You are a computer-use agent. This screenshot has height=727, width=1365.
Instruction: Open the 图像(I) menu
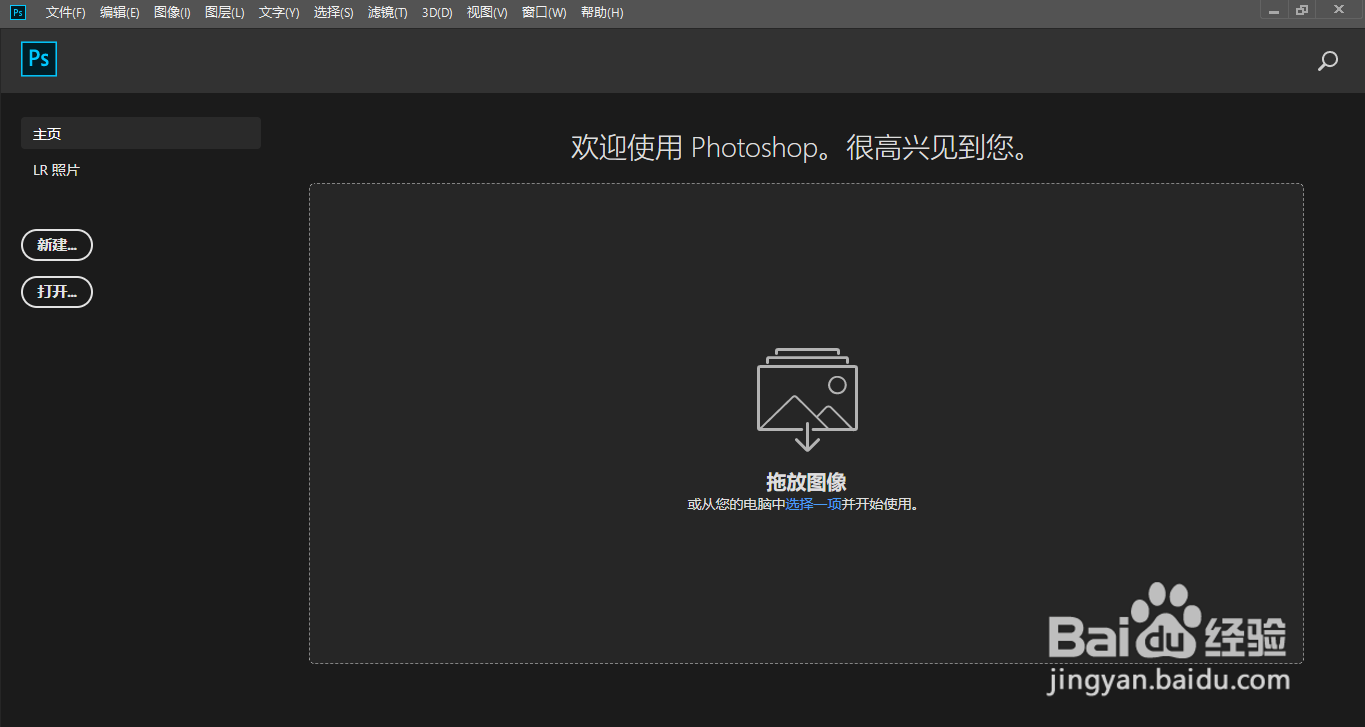(x=172, y=12)
